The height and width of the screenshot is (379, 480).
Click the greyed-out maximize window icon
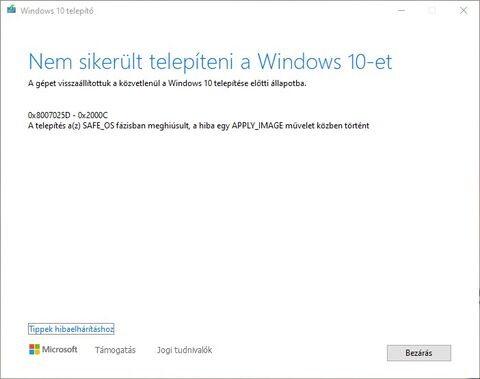tap(432, 11)
